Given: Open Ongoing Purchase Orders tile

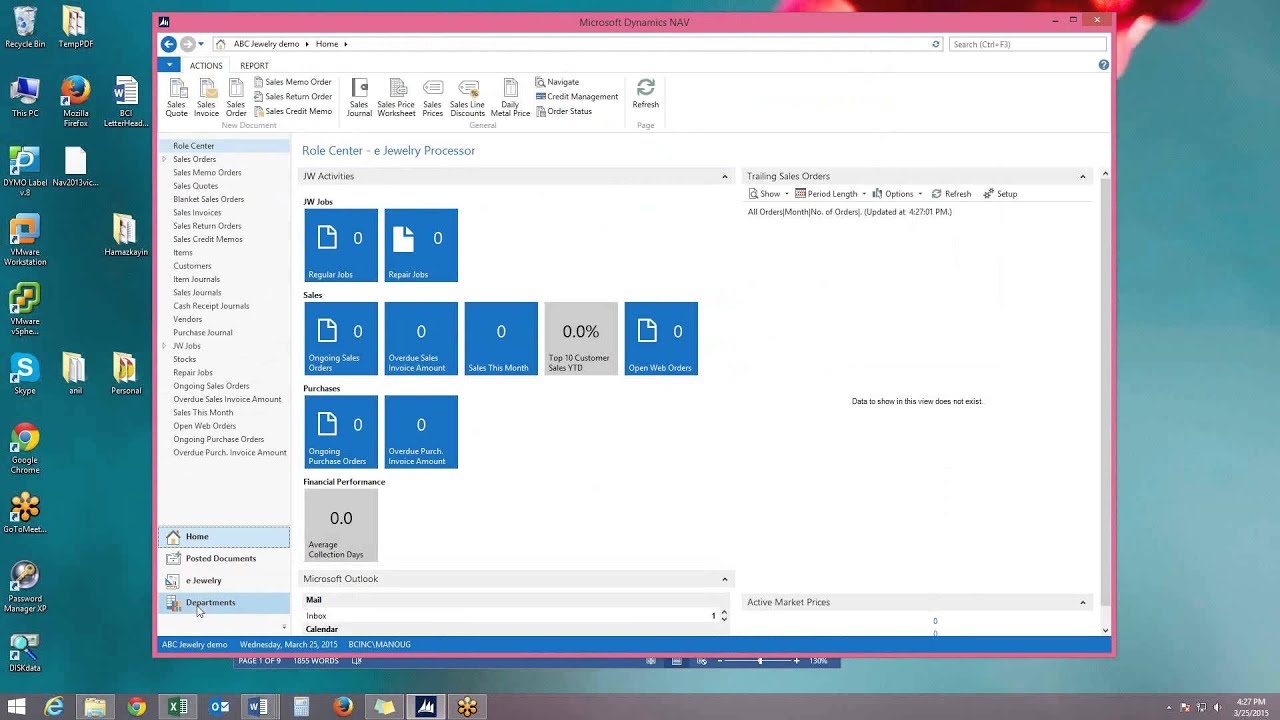Looking at the screenshot, I should [x=341, y=432].
